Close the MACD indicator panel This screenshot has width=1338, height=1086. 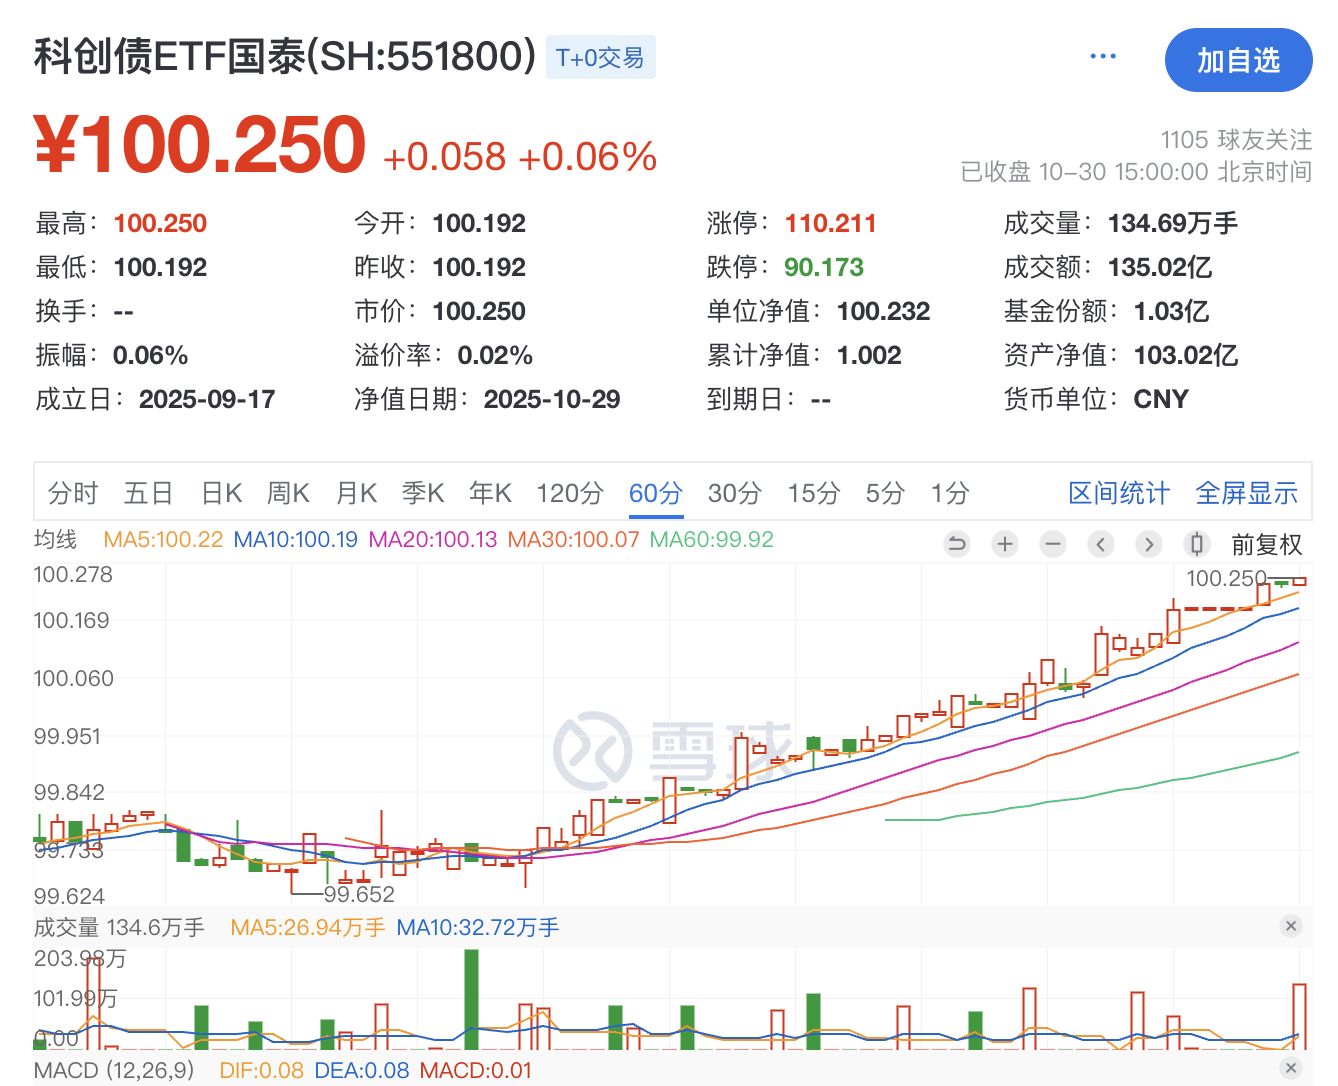1291,1069
